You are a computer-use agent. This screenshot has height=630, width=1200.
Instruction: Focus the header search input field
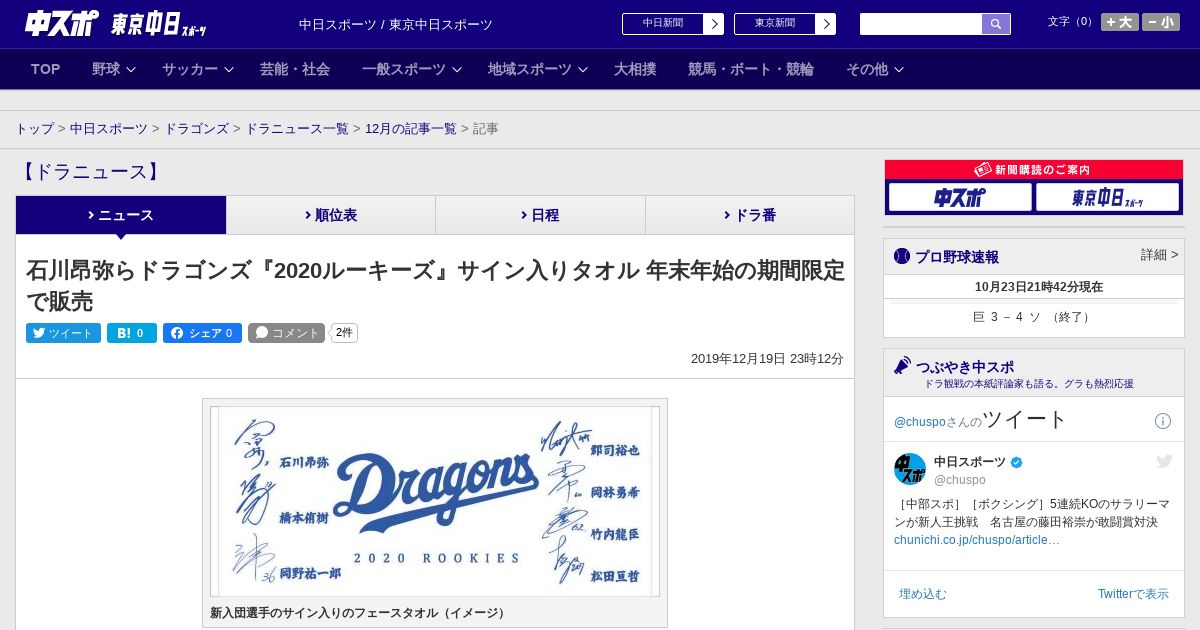(x=921, y=24)
